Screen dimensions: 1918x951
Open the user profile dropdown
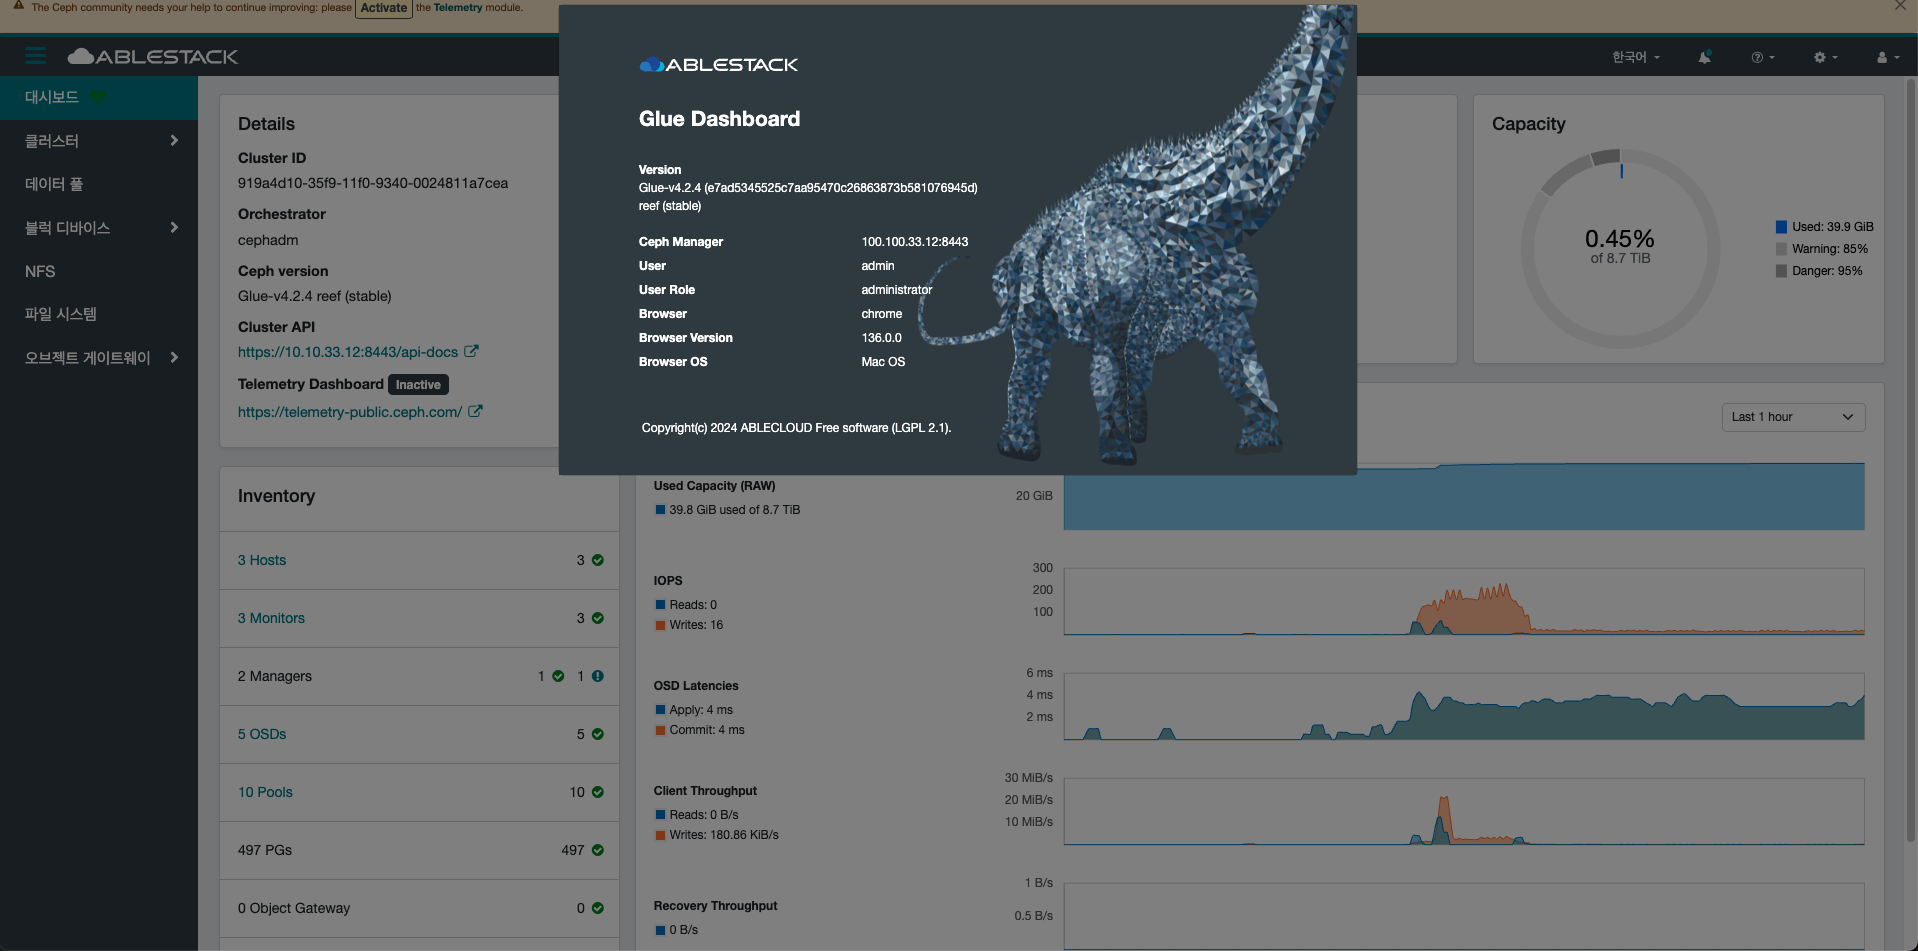(x=1887, y=57)
